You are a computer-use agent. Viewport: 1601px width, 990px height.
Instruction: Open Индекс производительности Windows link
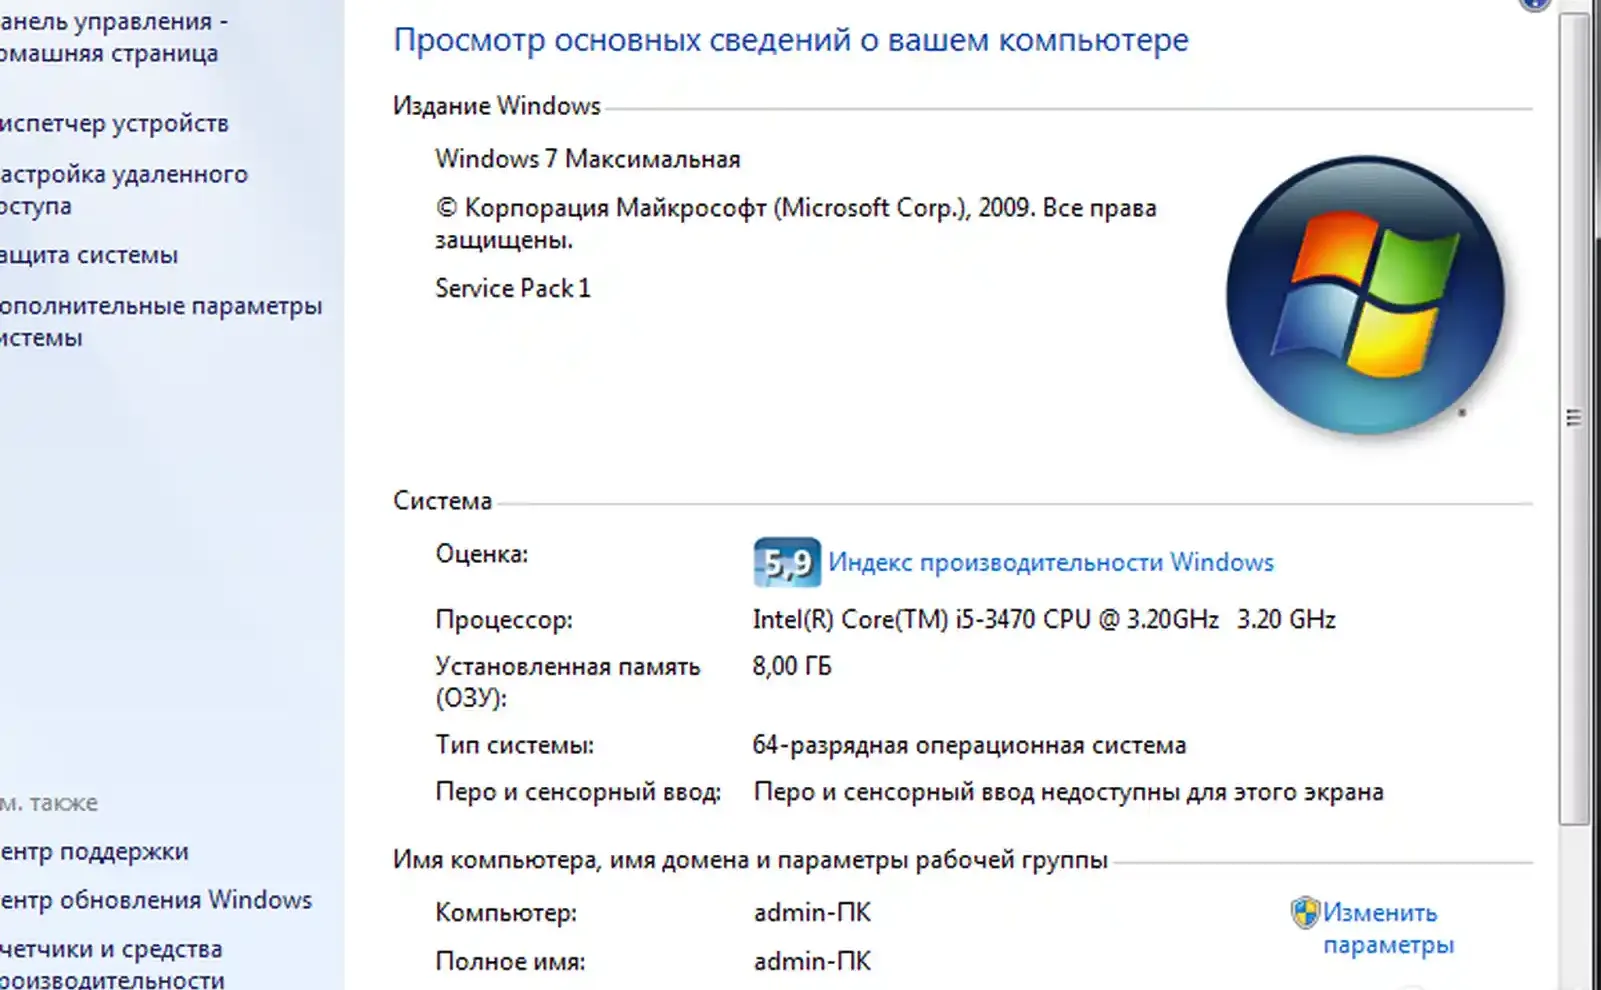pos(1051,562)
